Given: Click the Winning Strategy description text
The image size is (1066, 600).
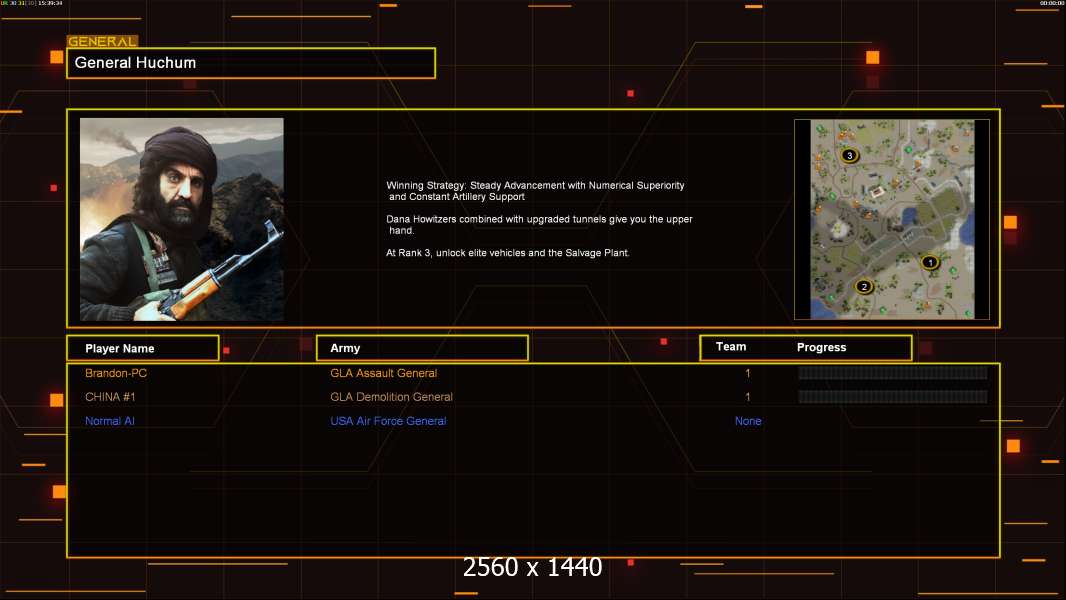Looking at the screenshot, I should point(535,191).
